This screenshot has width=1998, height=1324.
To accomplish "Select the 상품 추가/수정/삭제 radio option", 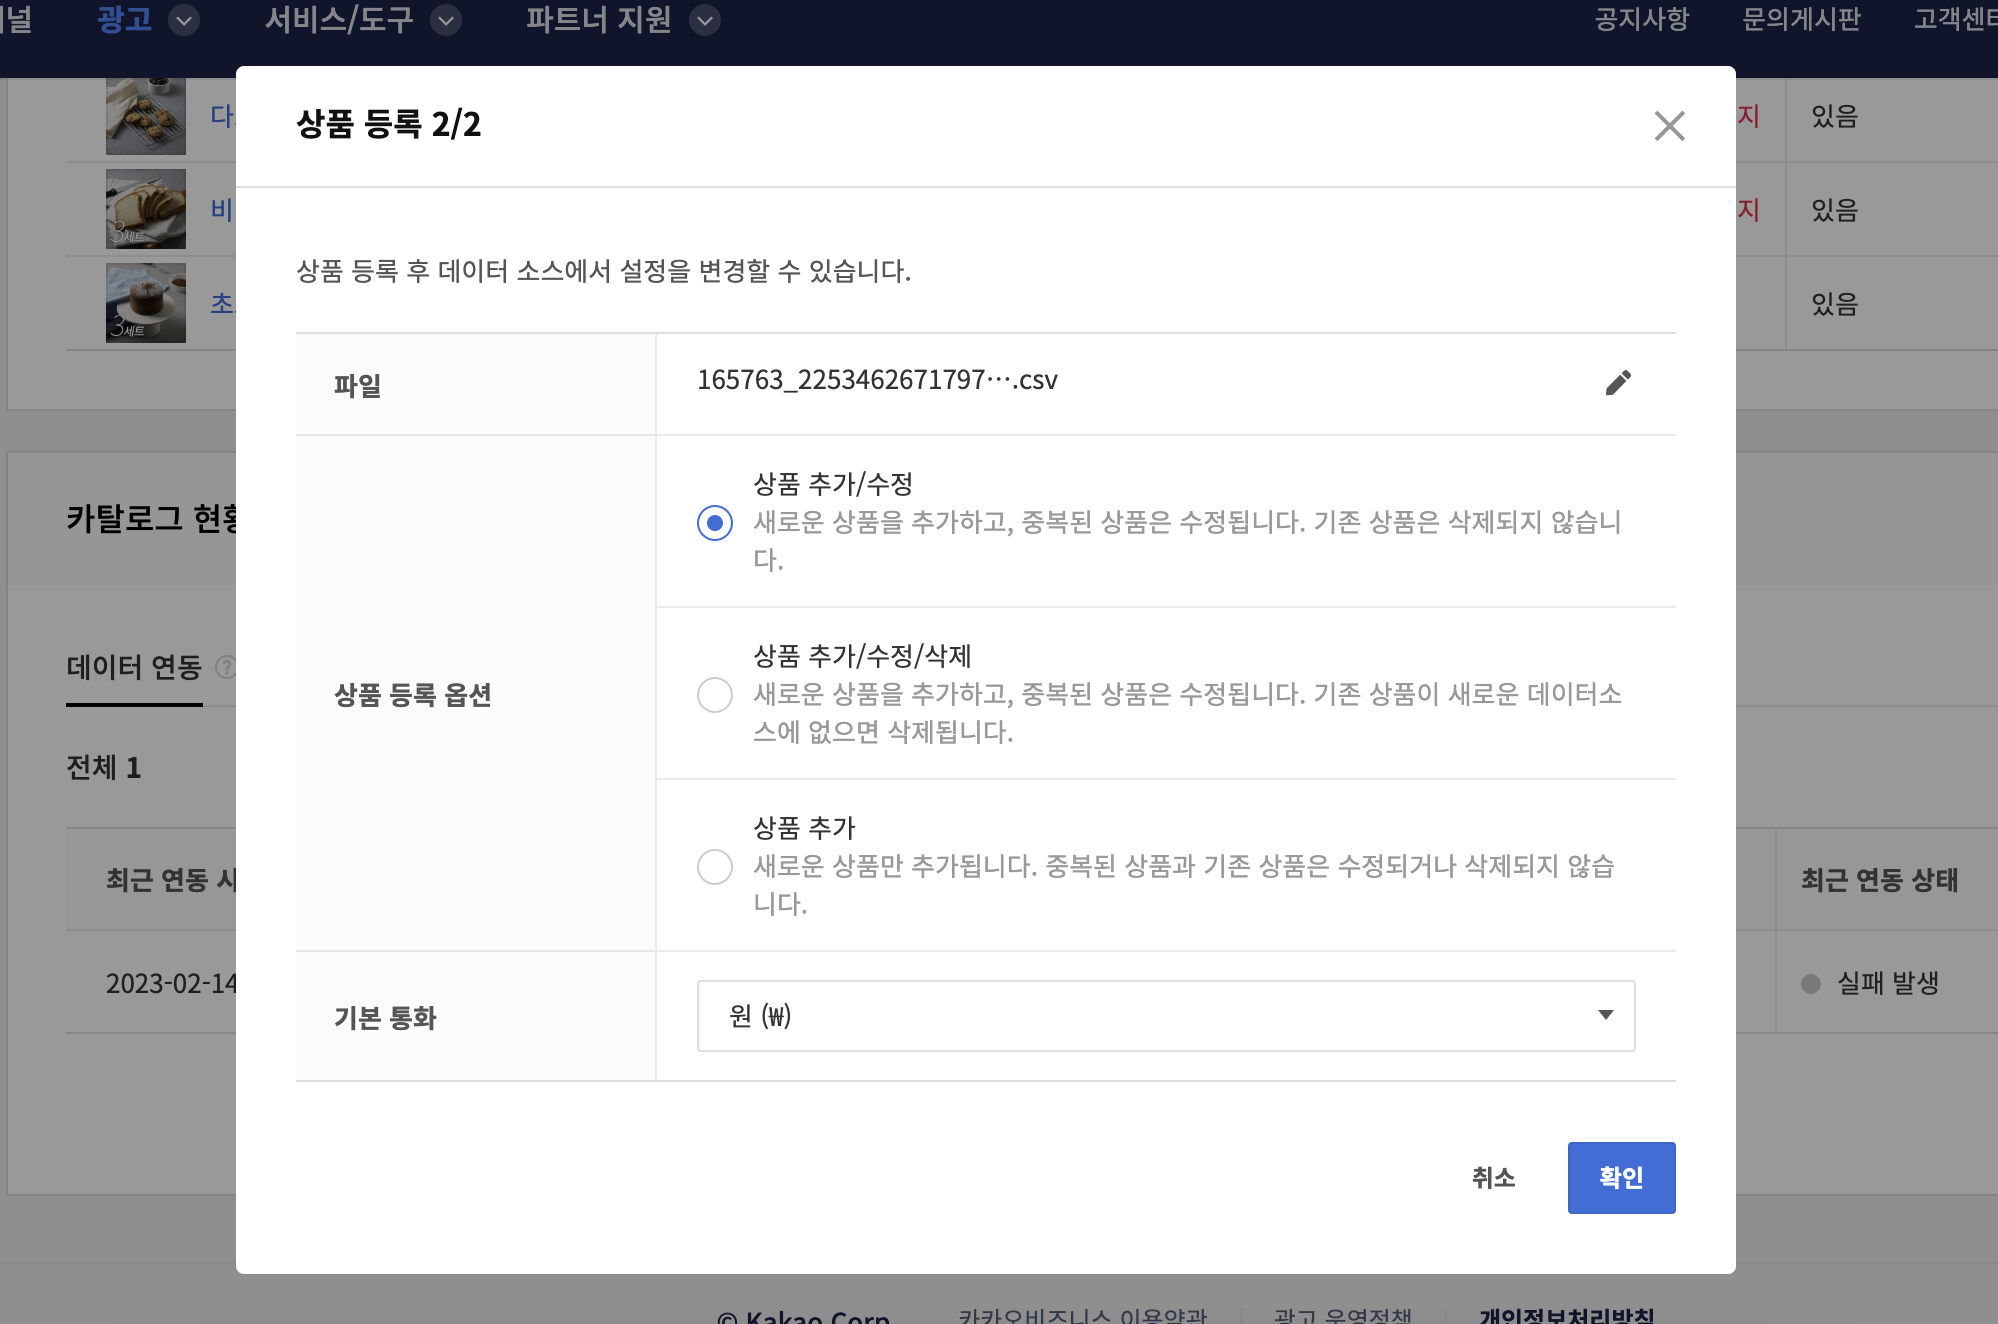I will [x=715, y=694].
